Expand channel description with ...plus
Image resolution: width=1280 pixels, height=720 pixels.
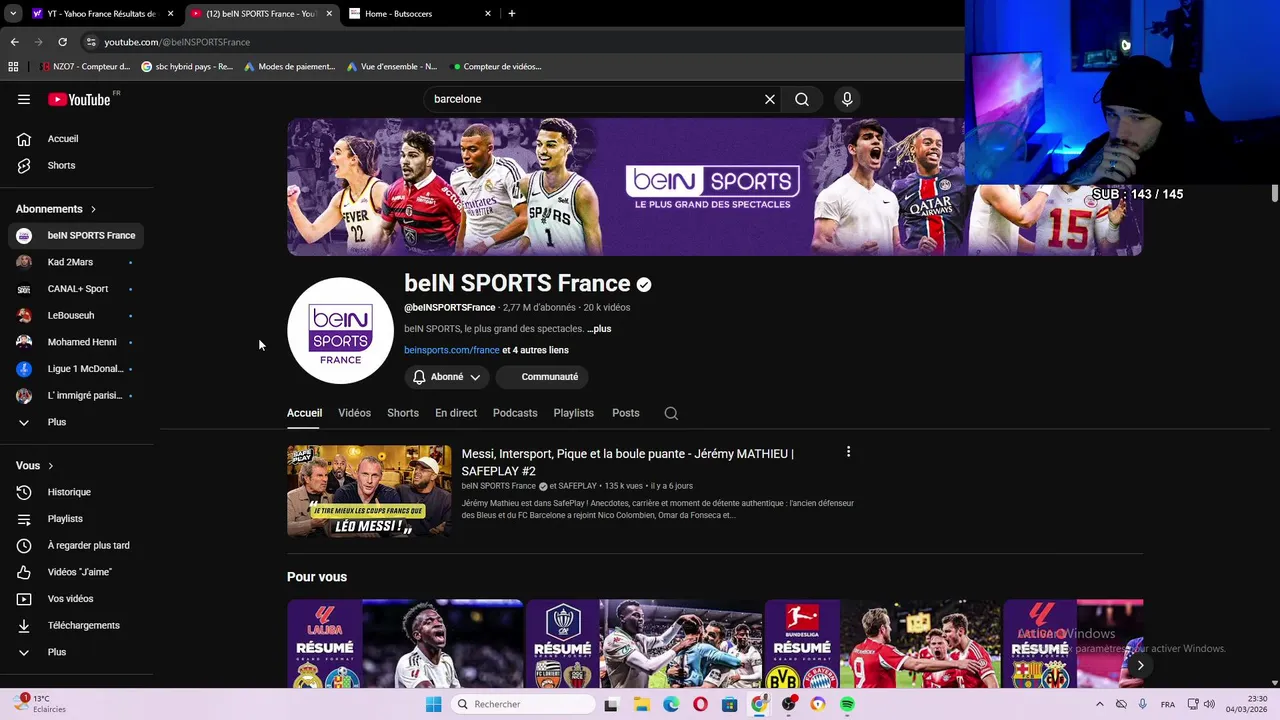pyautogui.click(x=599, y=329)
